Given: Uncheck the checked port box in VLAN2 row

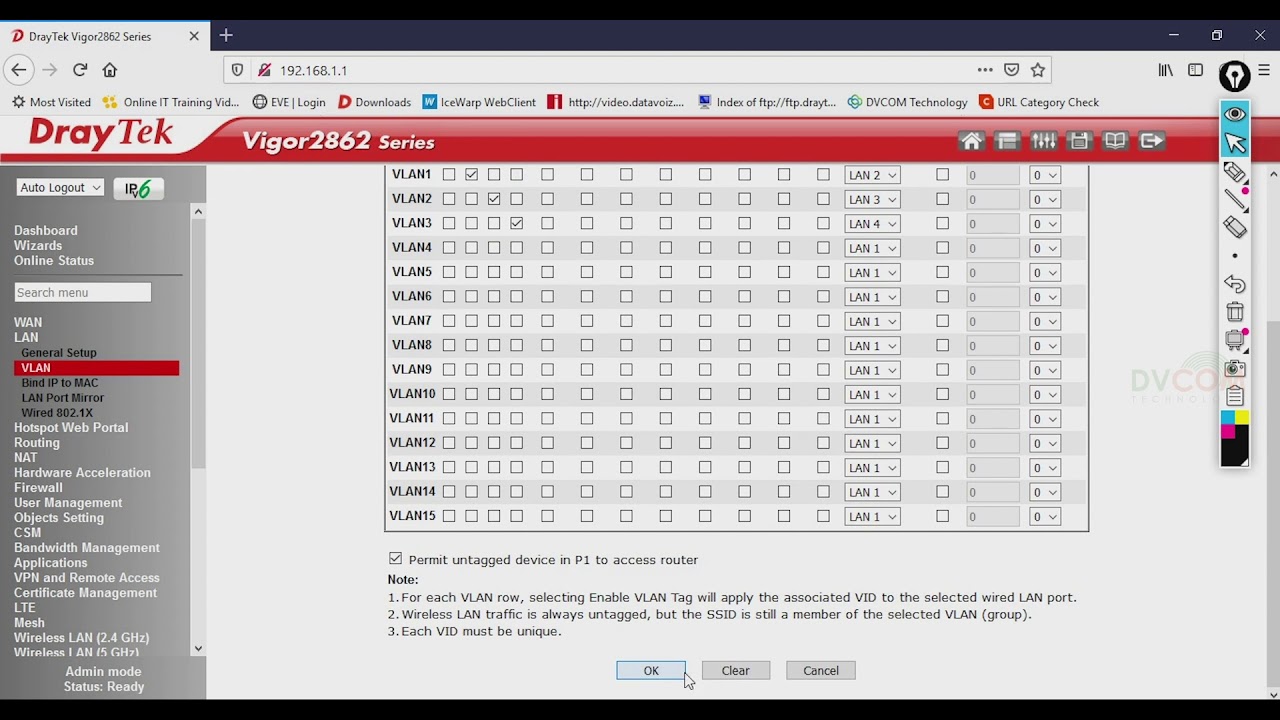Looking at the screenshot, I should [494, 199].
